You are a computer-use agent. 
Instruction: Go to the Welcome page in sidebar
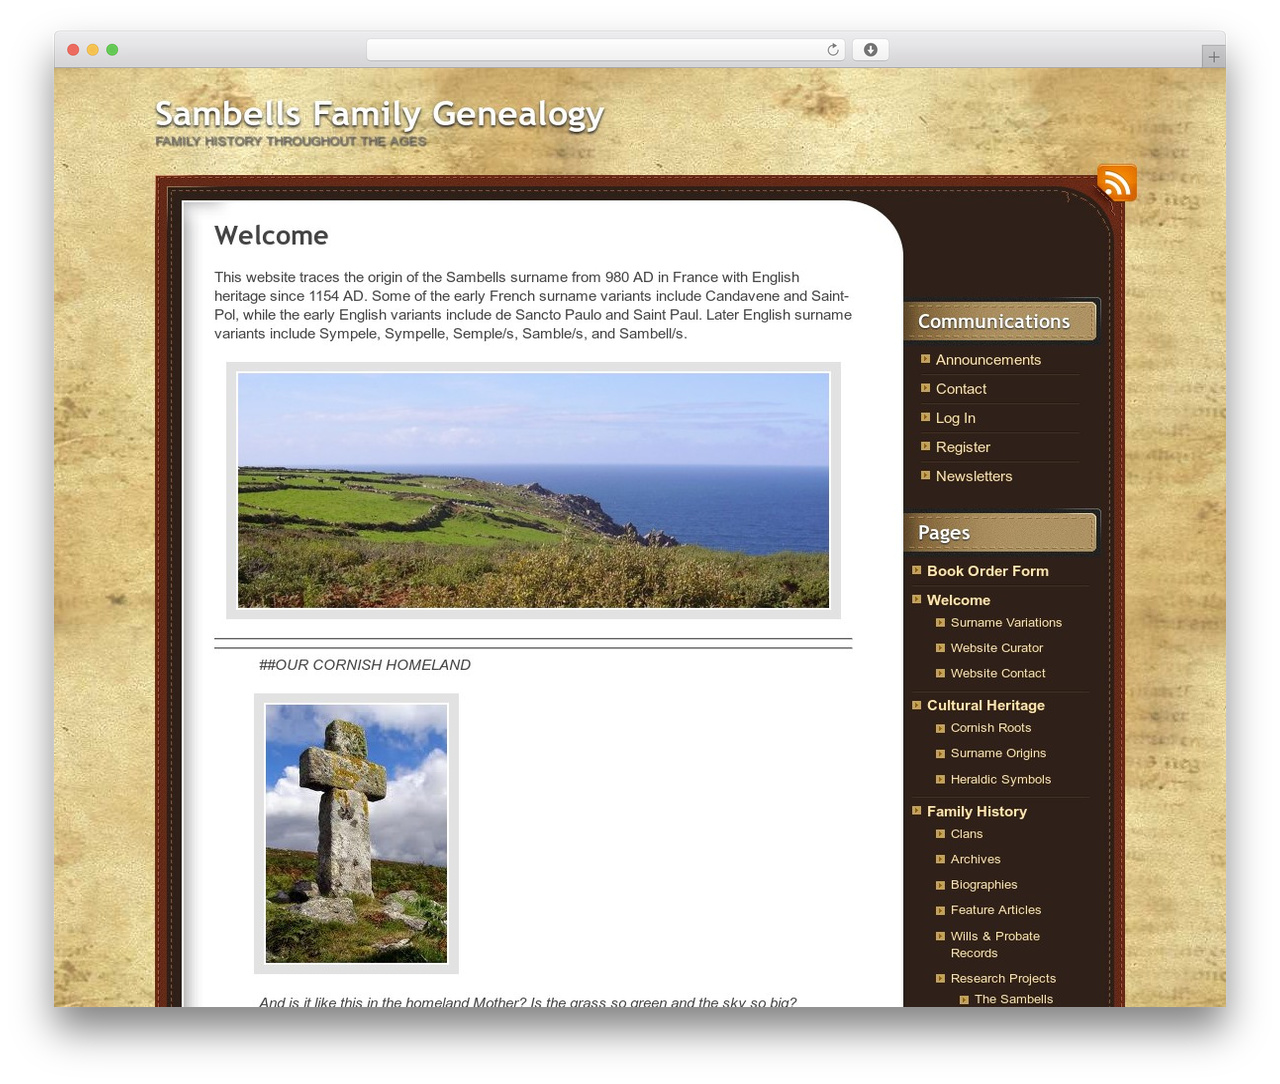pyautogui.click(x=958, y=600)
